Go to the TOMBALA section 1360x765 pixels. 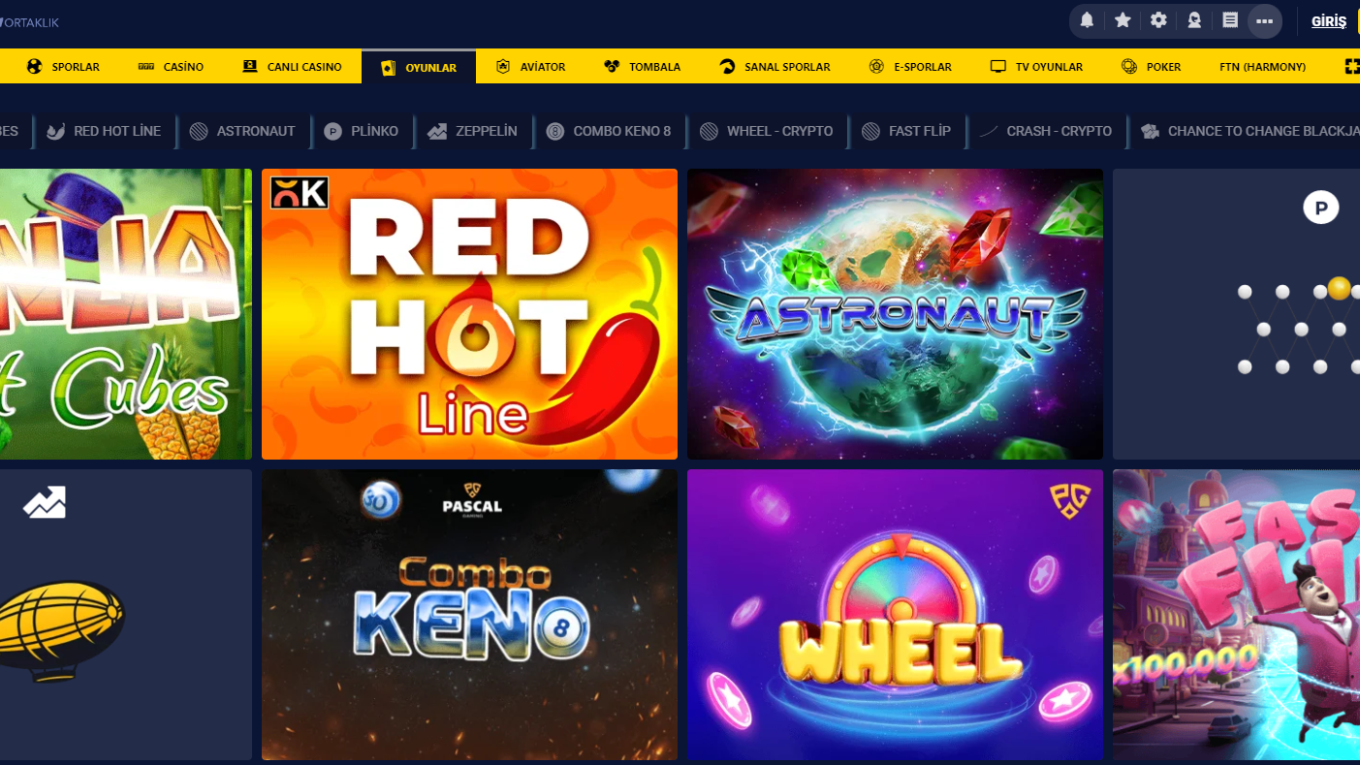point(642,66)
